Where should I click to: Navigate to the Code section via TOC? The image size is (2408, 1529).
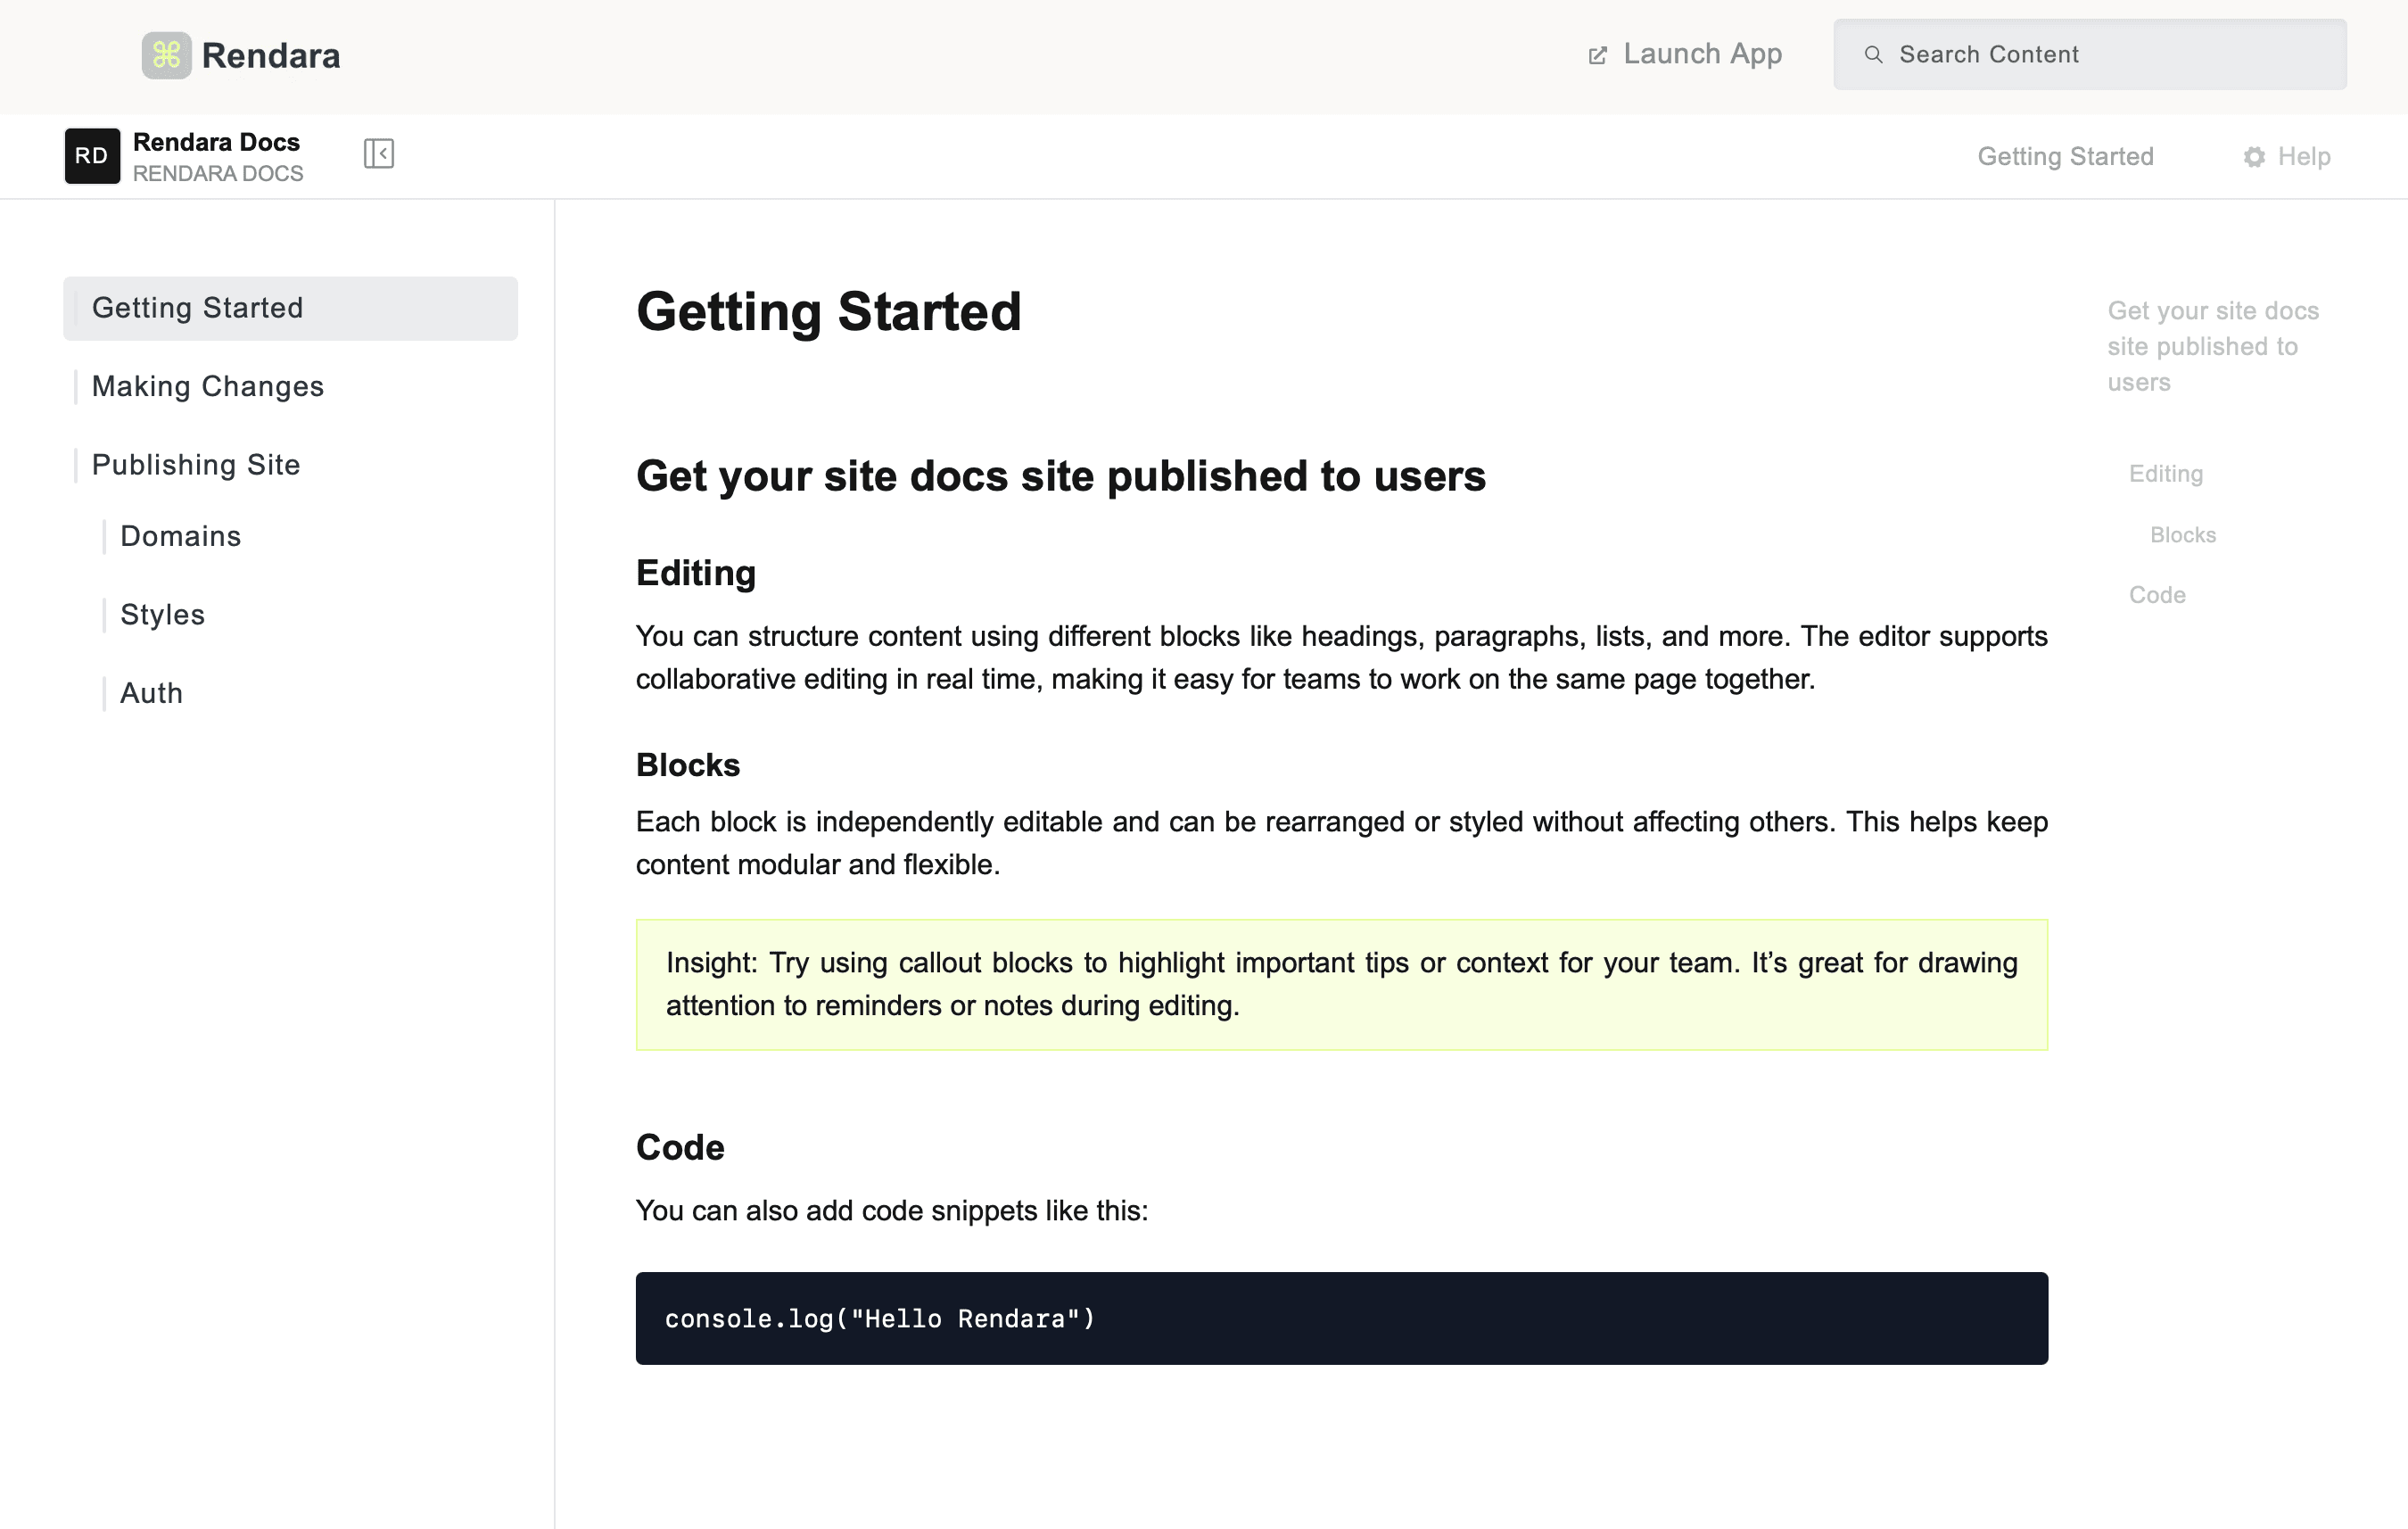tap(2157, 594)
